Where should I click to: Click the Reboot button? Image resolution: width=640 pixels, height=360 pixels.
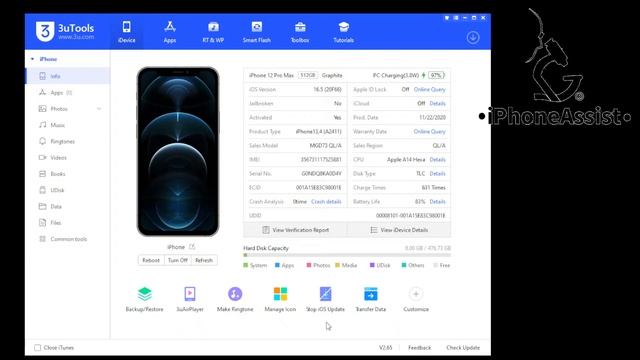151,260
